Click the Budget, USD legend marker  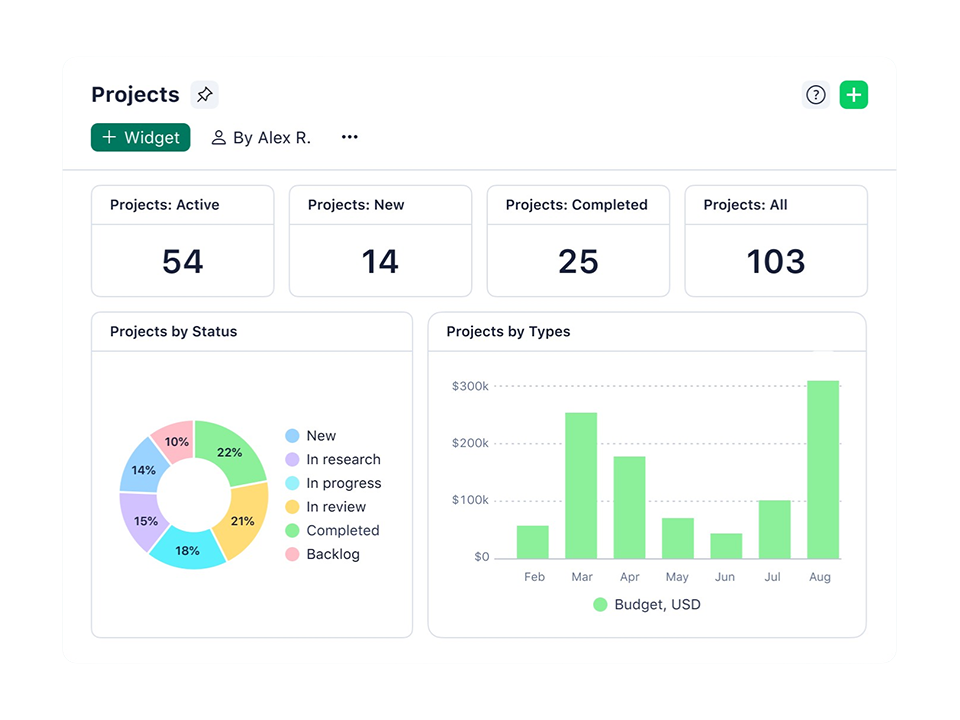point(600,604)
